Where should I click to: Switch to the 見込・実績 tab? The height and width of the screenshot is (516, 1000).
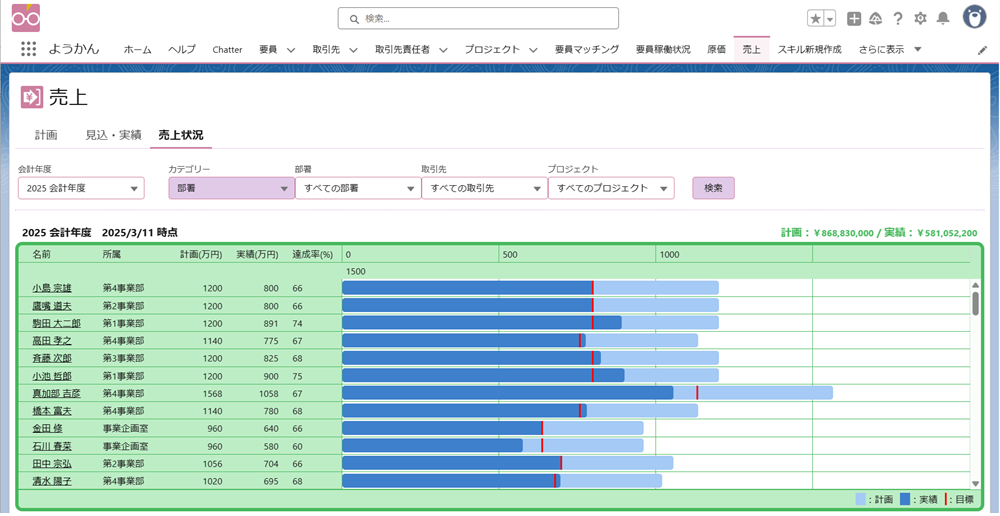tap(113, 135)
